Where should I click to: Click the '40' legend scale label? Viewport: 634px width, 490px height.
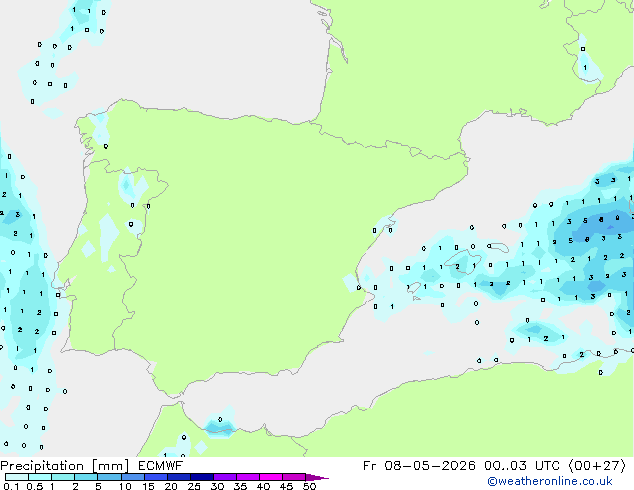[x=263, y=486]
